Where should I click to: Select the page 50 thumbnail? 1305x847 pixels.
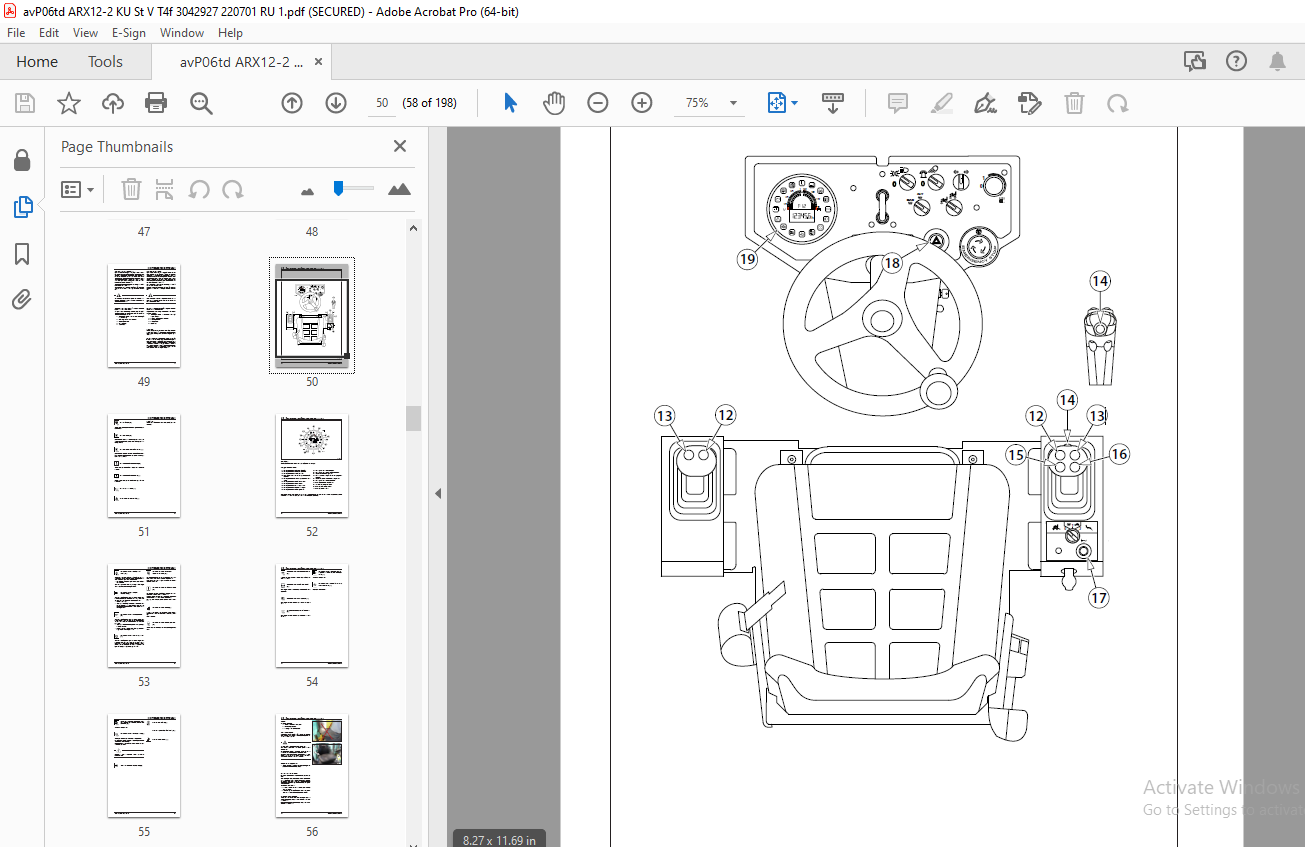[x=312, y=315]
